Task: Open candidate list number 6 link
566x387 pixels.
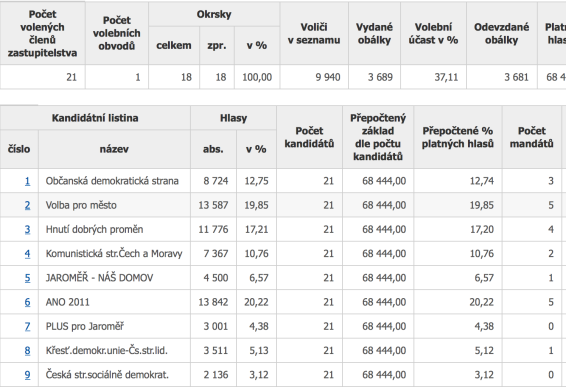Action: click(x=27, y=302)
